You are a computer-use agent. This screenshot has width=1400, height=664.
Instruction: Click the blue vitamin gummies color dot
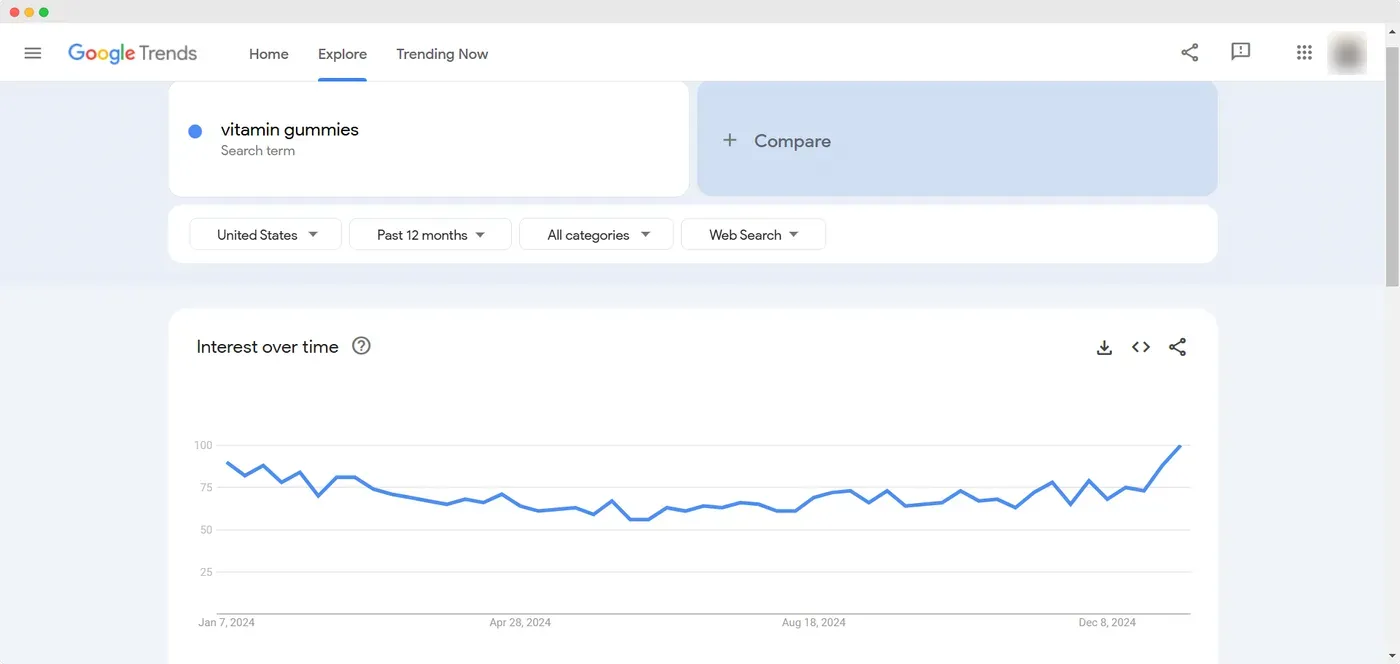tap(195, 131)
